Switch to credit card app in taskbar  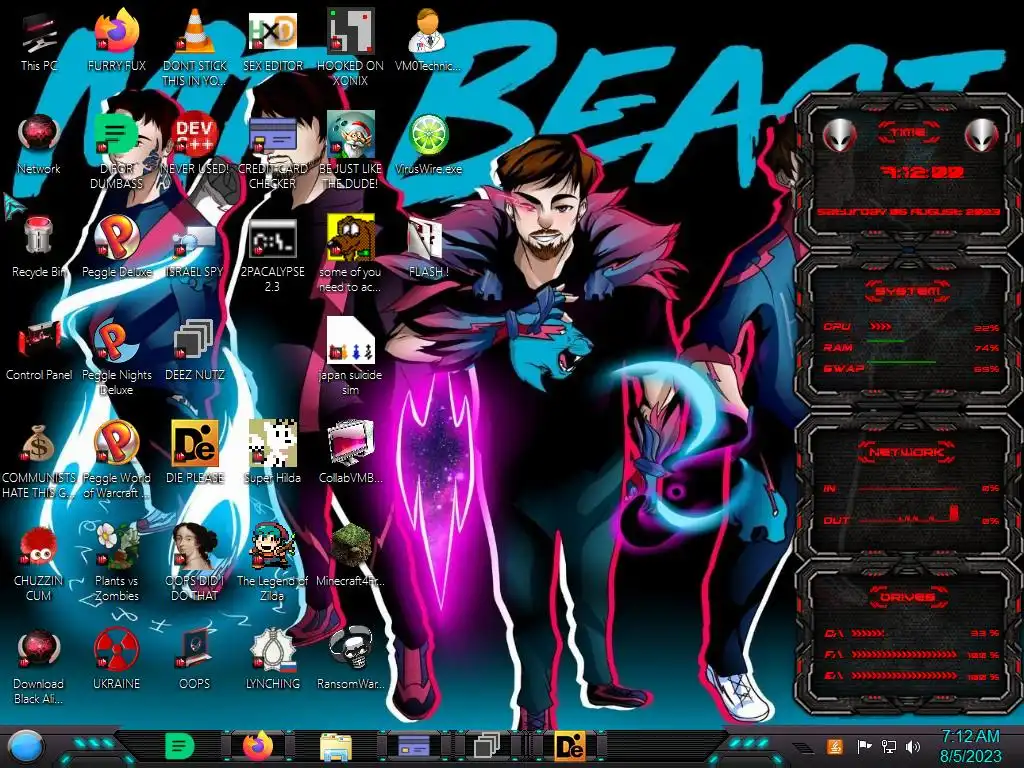413,746
